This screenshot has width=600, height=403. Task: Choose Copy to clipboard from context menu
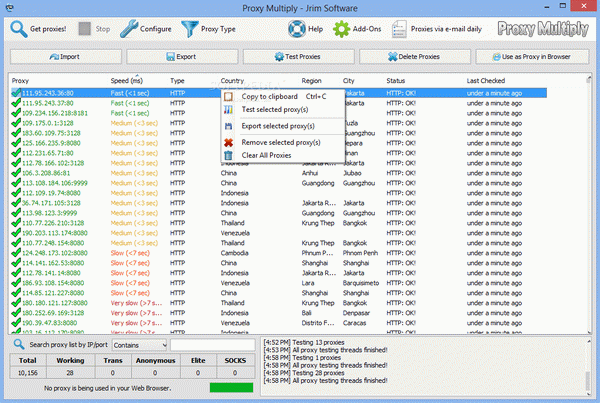tap(283, 96)
